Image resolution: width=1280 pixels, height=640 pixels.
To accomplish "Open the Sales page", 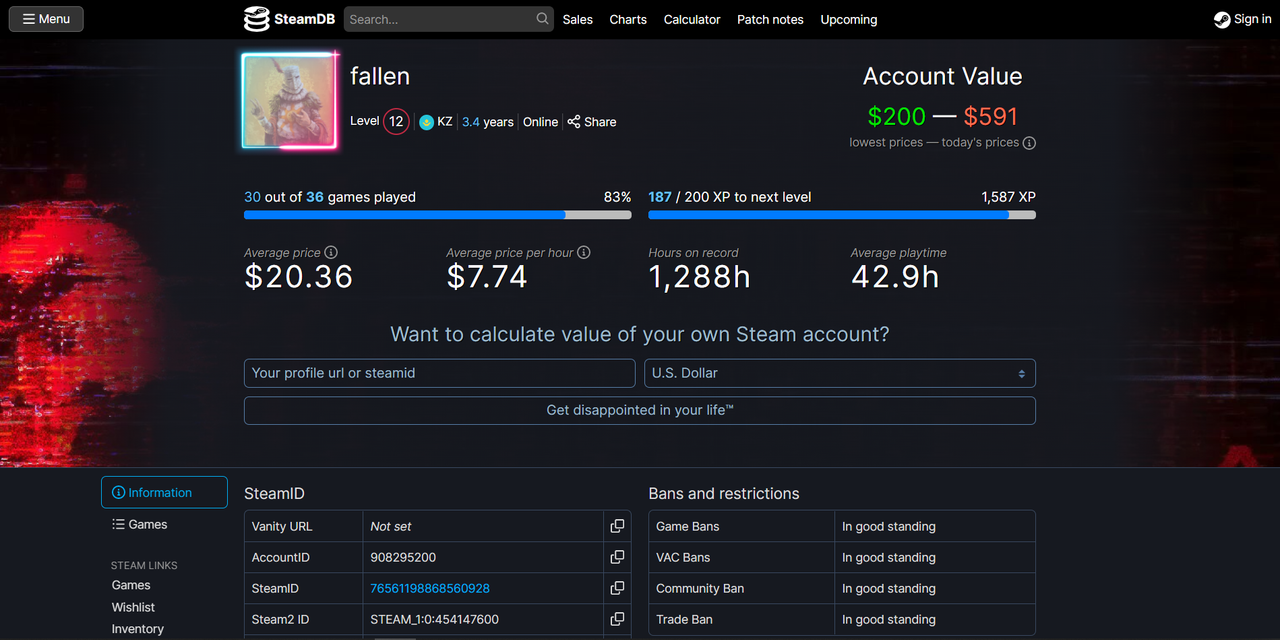I will click(578, 19).
